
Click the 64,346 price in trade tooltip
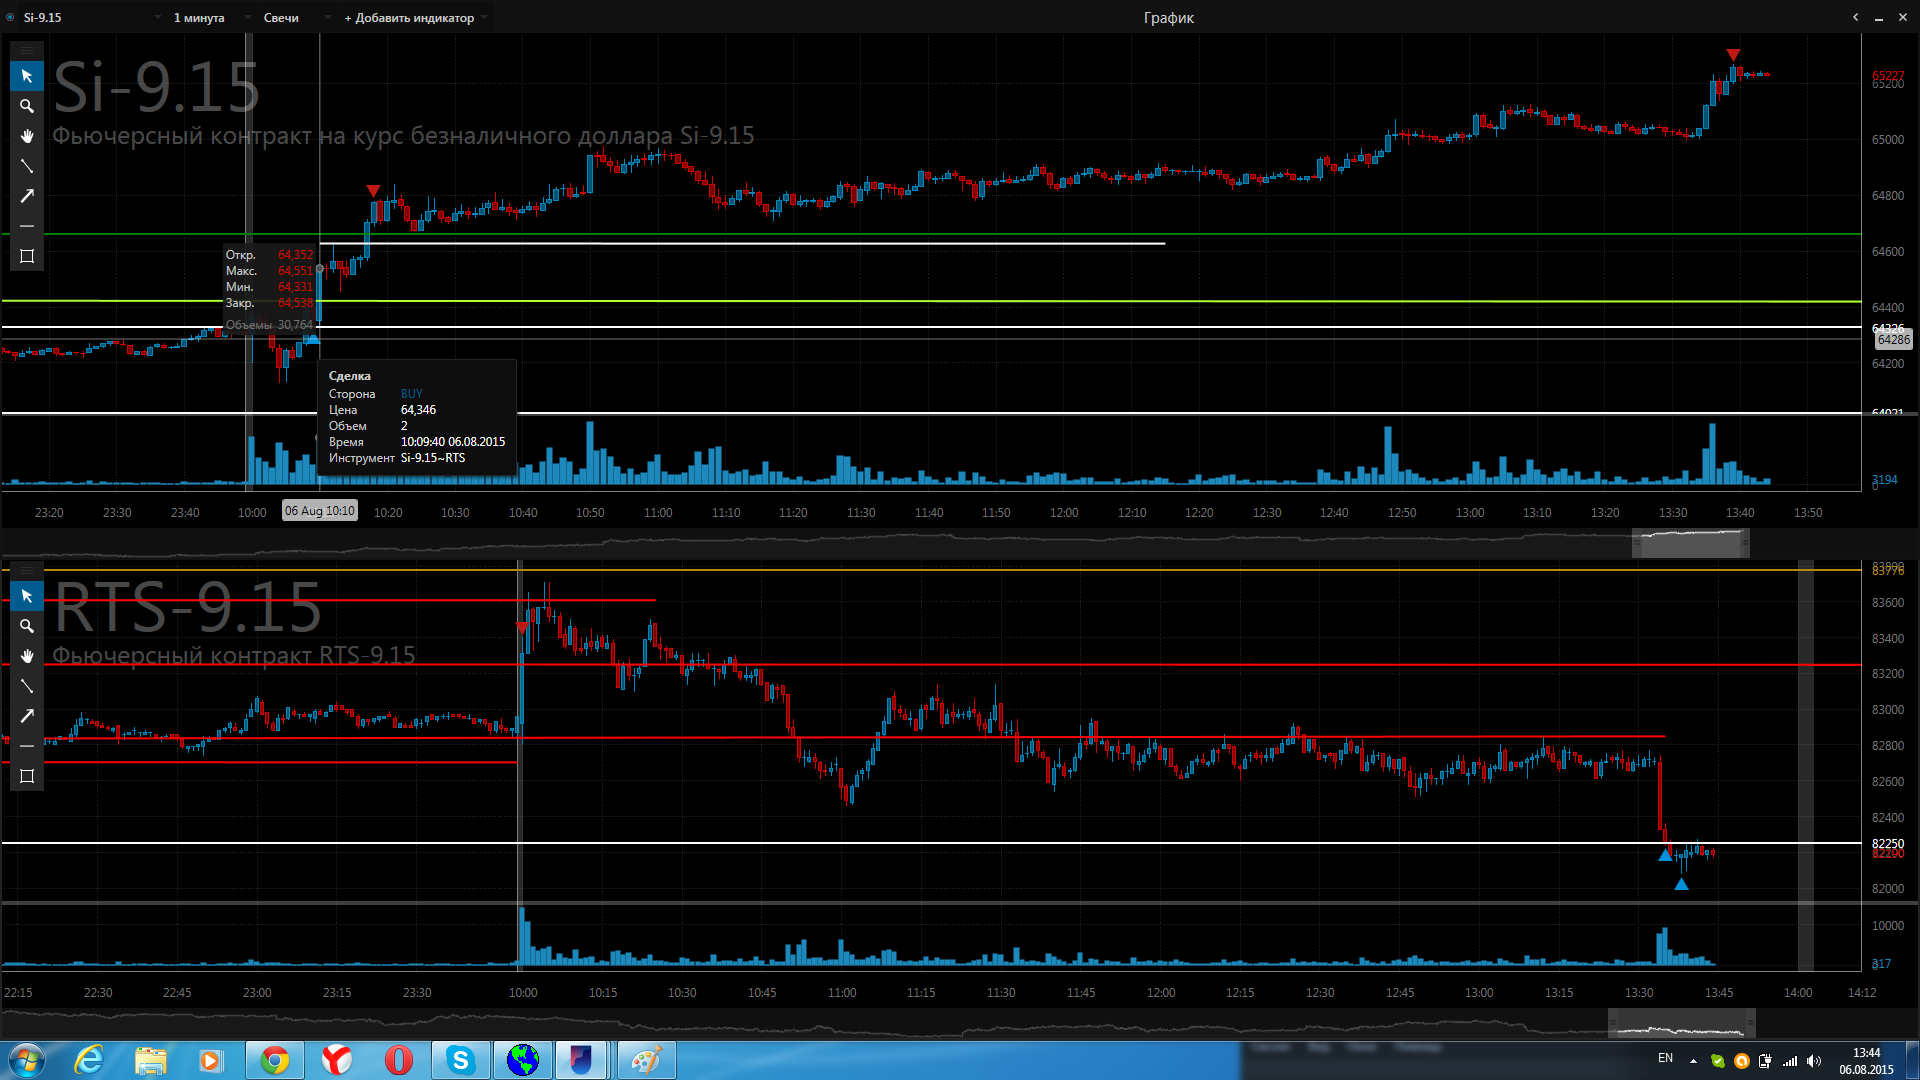pyautogui.click(x=418, y=410)
